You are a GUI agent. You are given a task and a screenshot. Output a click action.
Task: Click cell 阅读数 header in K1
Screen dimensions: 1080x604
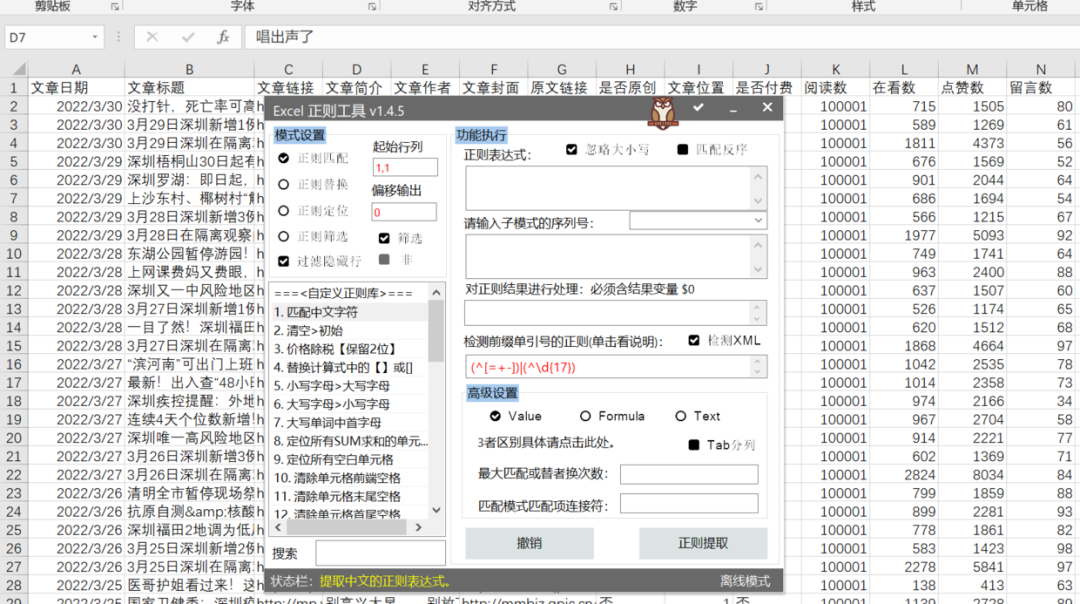[x=835, y=88]
